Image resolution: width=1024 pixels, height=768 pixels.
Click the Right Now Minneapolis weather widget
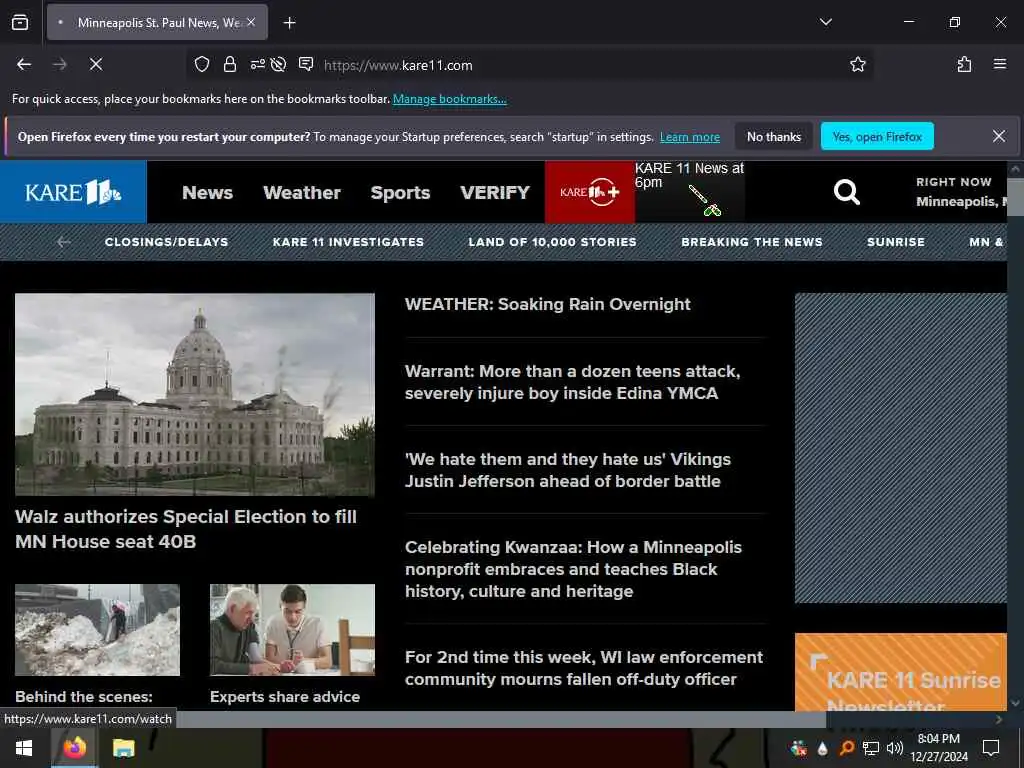(961, 192)
